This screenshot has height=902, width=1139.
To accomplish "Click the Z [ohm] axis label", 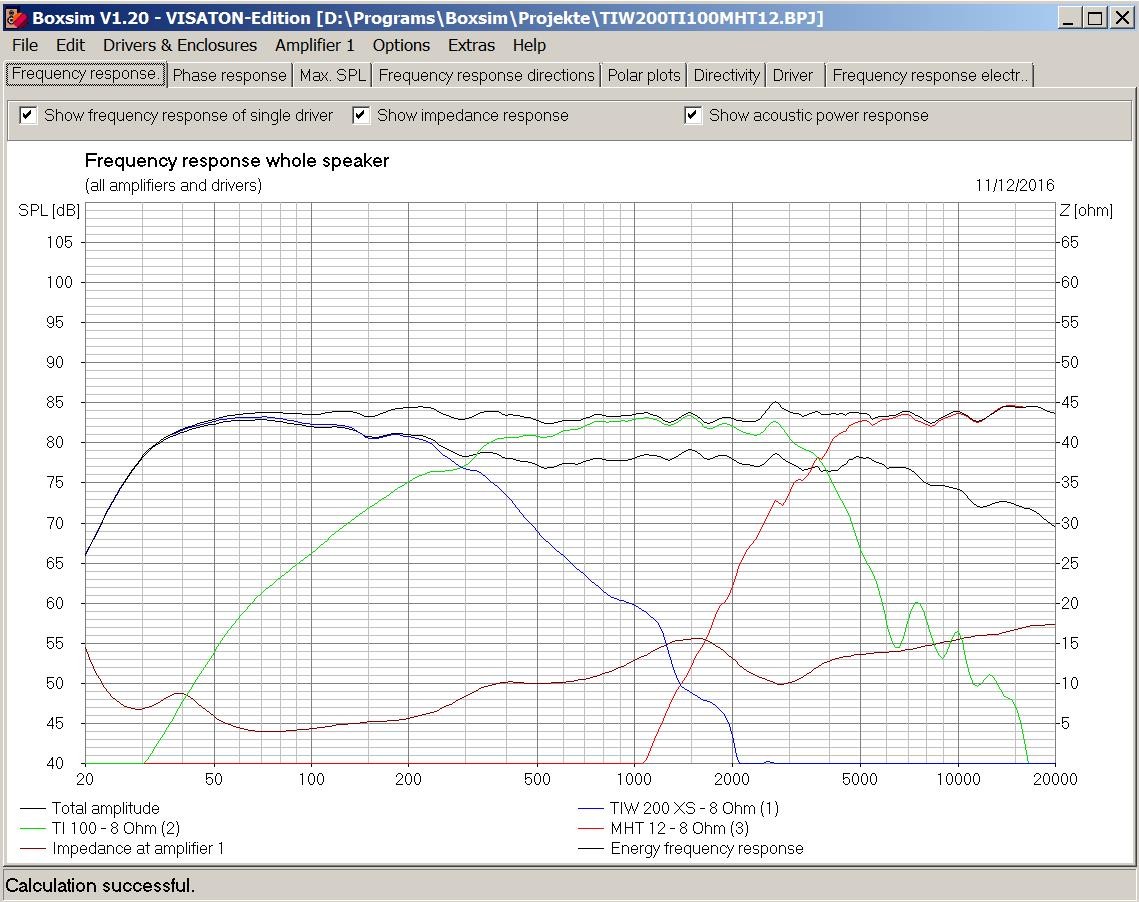I will 1086,211.
